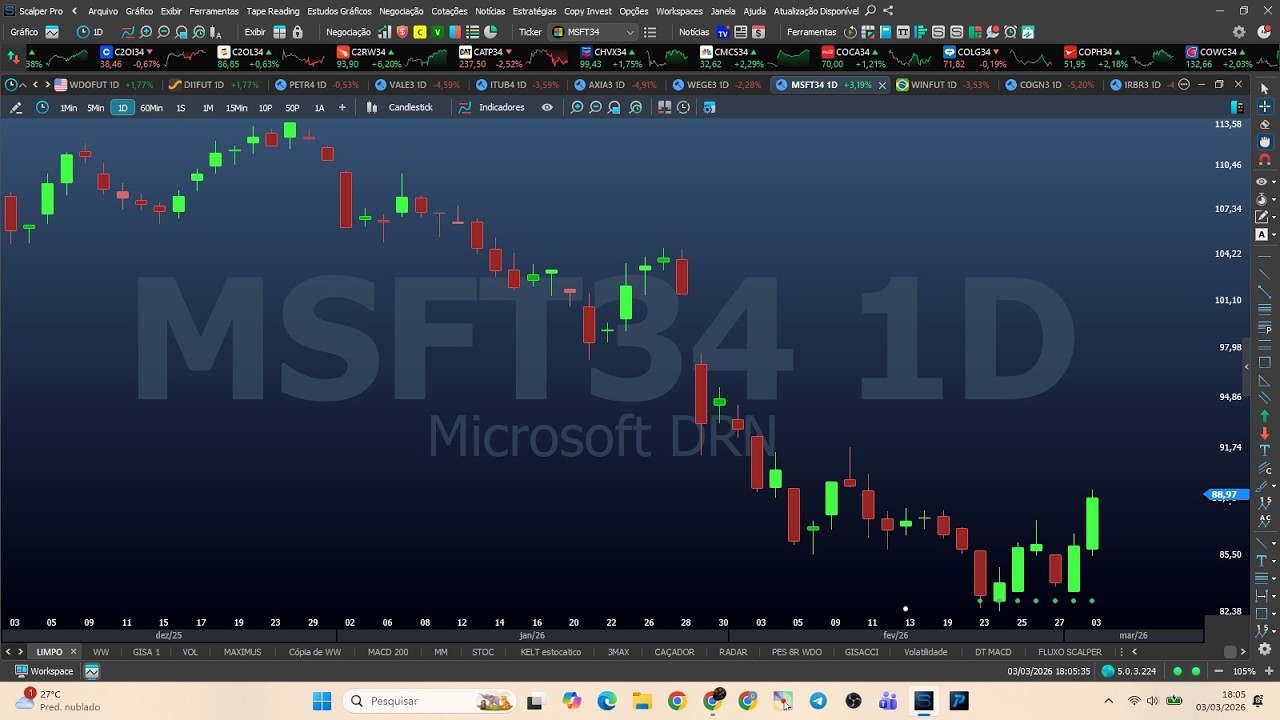Open the bar chart icon beside Negociação
The width and height of the screenshot is (1280, 720).
pos(384,32)
